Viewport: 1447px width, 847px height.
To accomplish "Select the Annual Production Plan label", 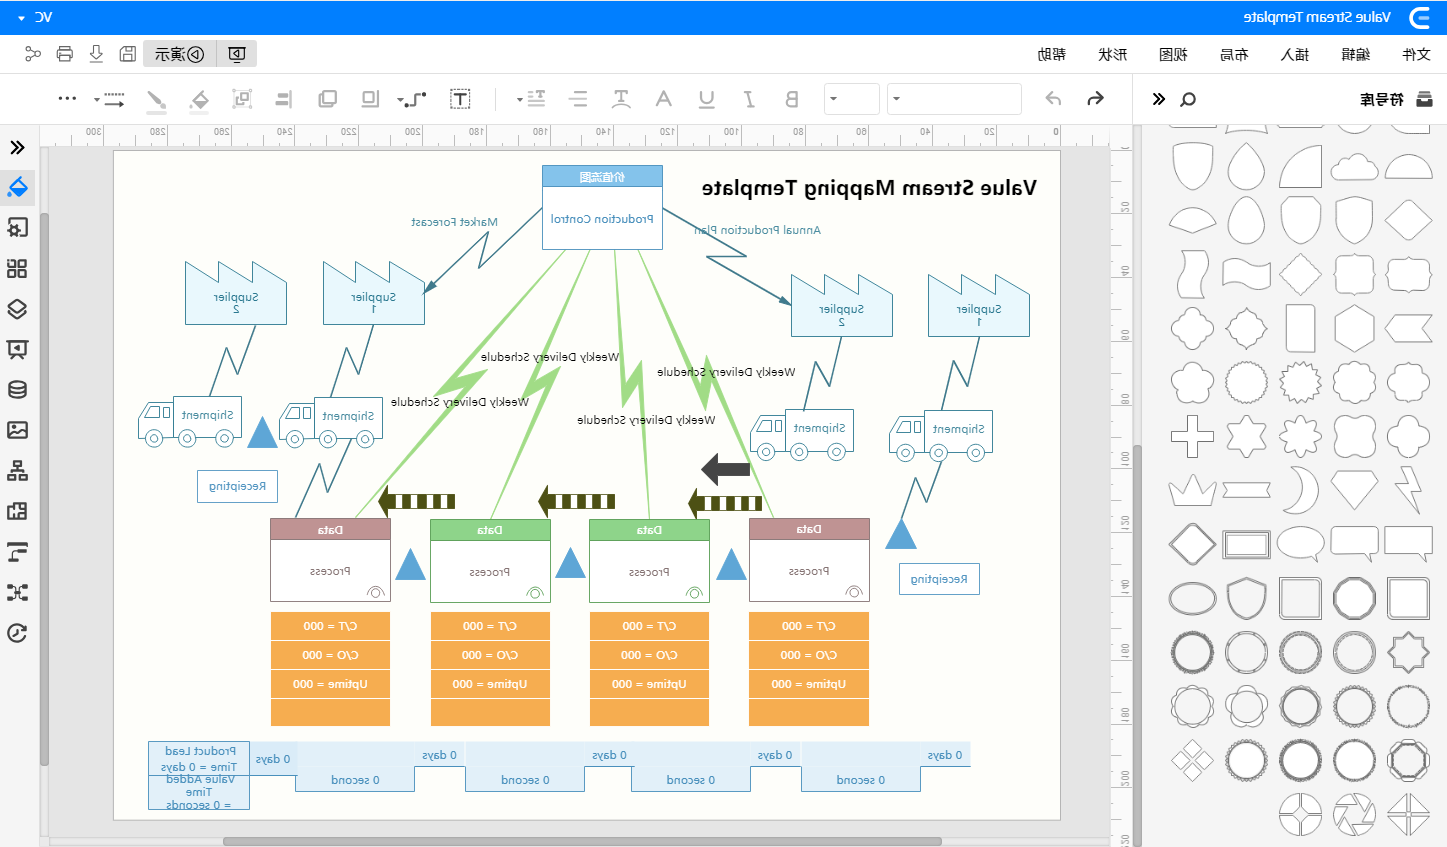I will 757,230.
